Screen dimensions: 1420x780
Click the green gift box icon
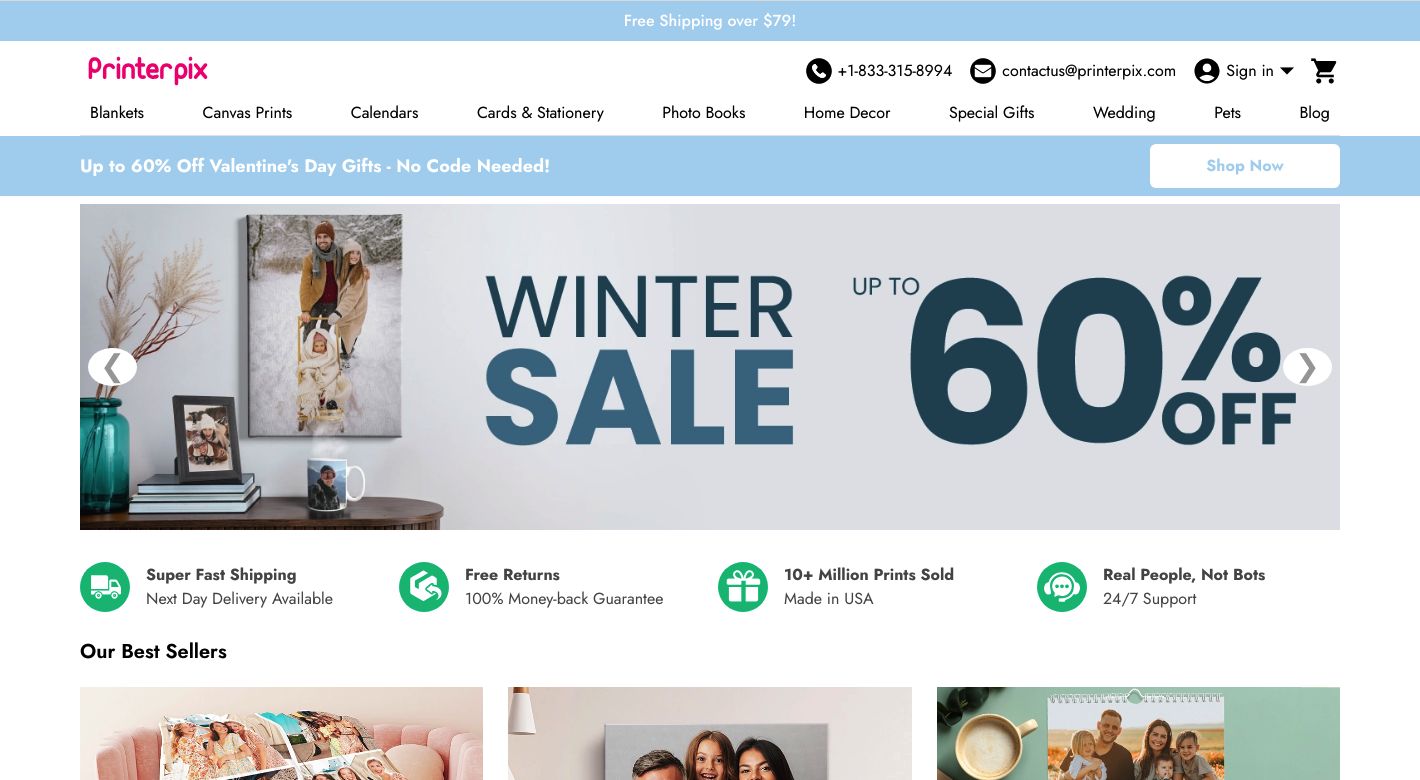743,587
